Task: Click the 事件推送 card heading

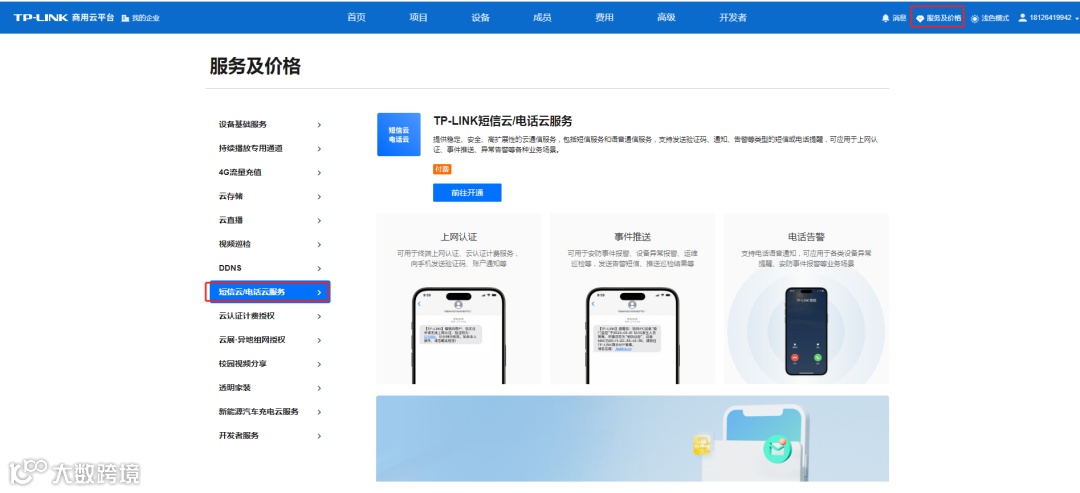Action: 632,237
